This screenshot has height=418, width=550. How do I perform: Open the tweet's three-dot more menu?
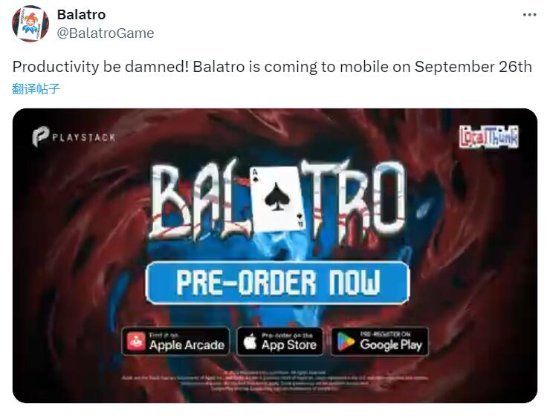click(x=529, y=15)
